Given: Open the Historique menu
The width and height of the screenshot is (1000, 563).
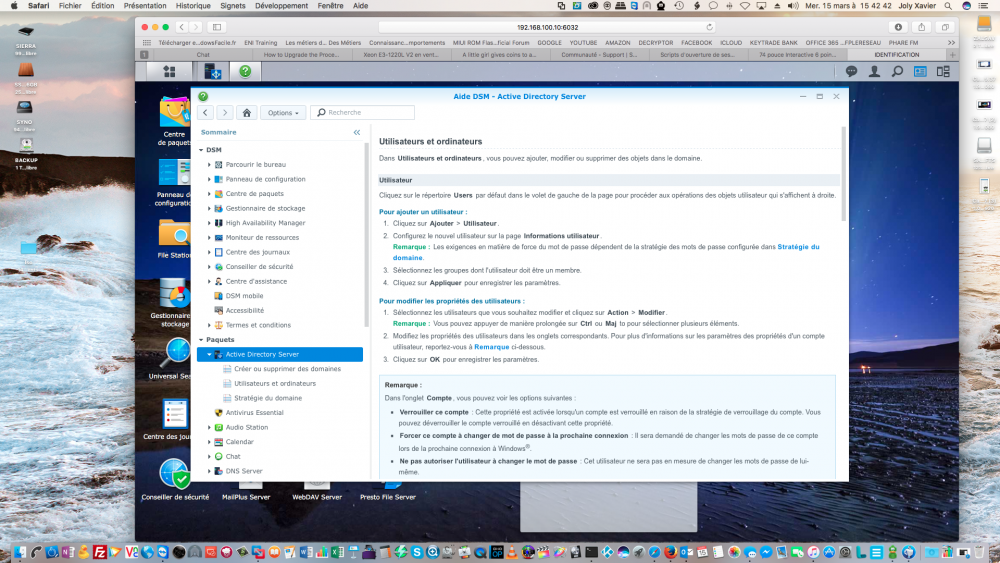Looking at the screenshot, I should [x=193, y=6].
